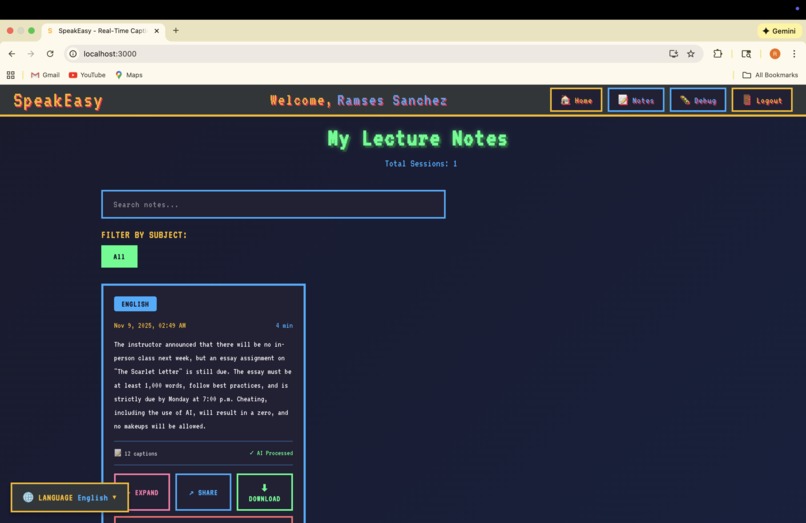Go to the Home page
Screen dimensions: 806x523
[x=576, y=100]
